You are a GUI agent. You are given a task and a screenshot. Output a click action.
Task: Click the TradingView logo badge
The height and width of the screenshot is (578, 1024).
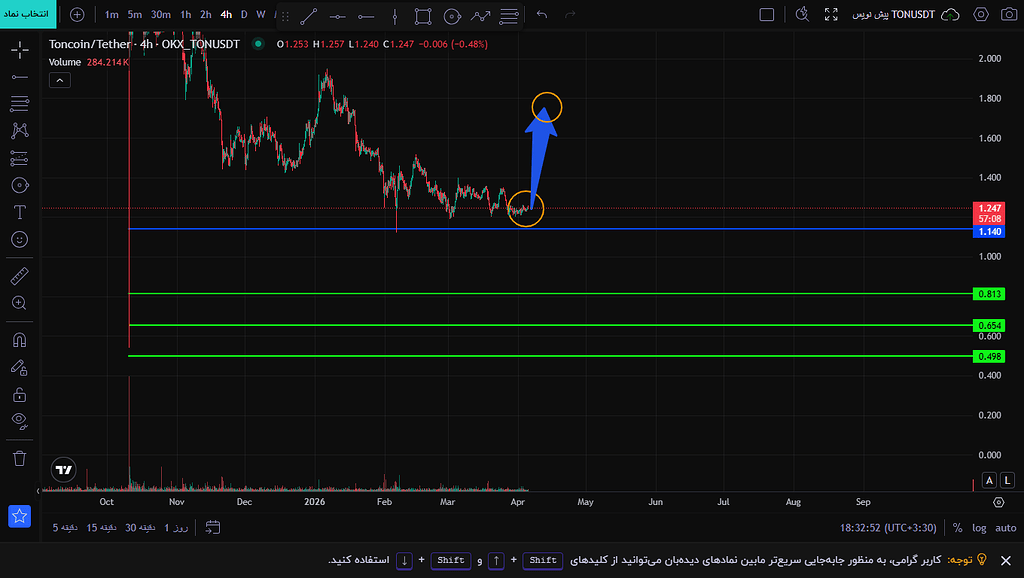[63, 470]
